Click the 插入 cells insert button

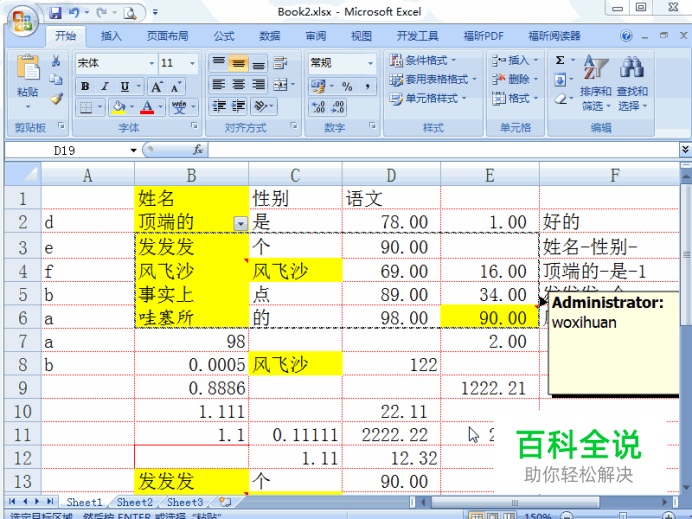coord(515,60)
